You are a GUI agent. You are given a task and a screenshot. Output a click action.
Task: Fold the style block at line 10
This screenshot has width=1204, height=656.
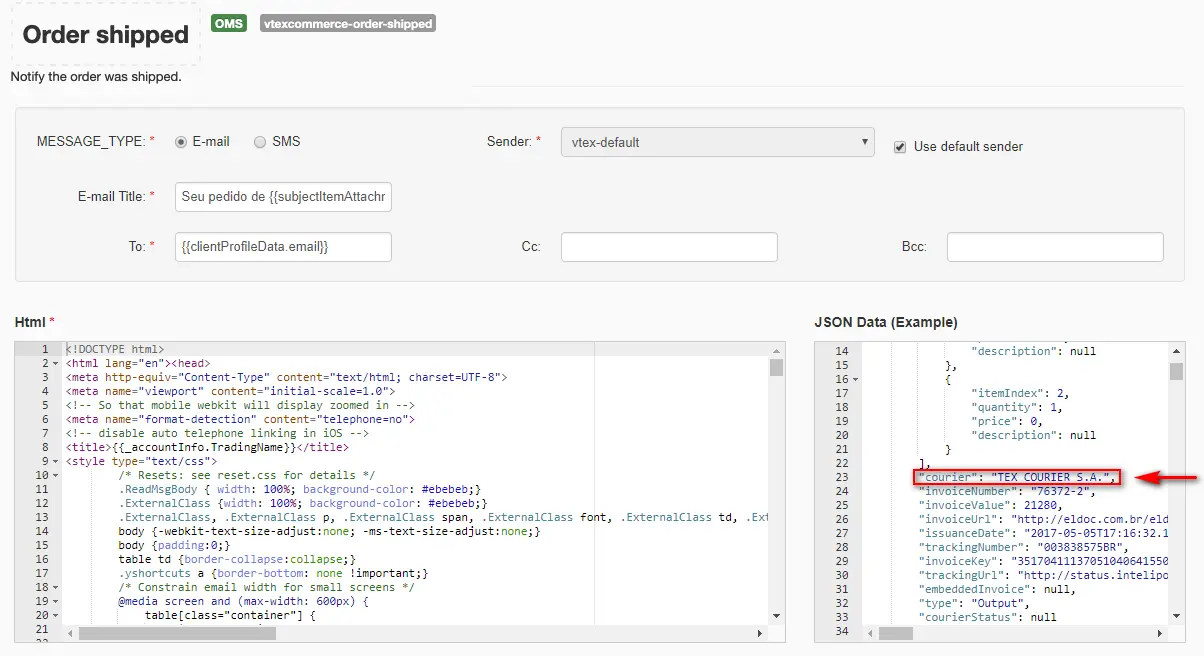point(55,475)
